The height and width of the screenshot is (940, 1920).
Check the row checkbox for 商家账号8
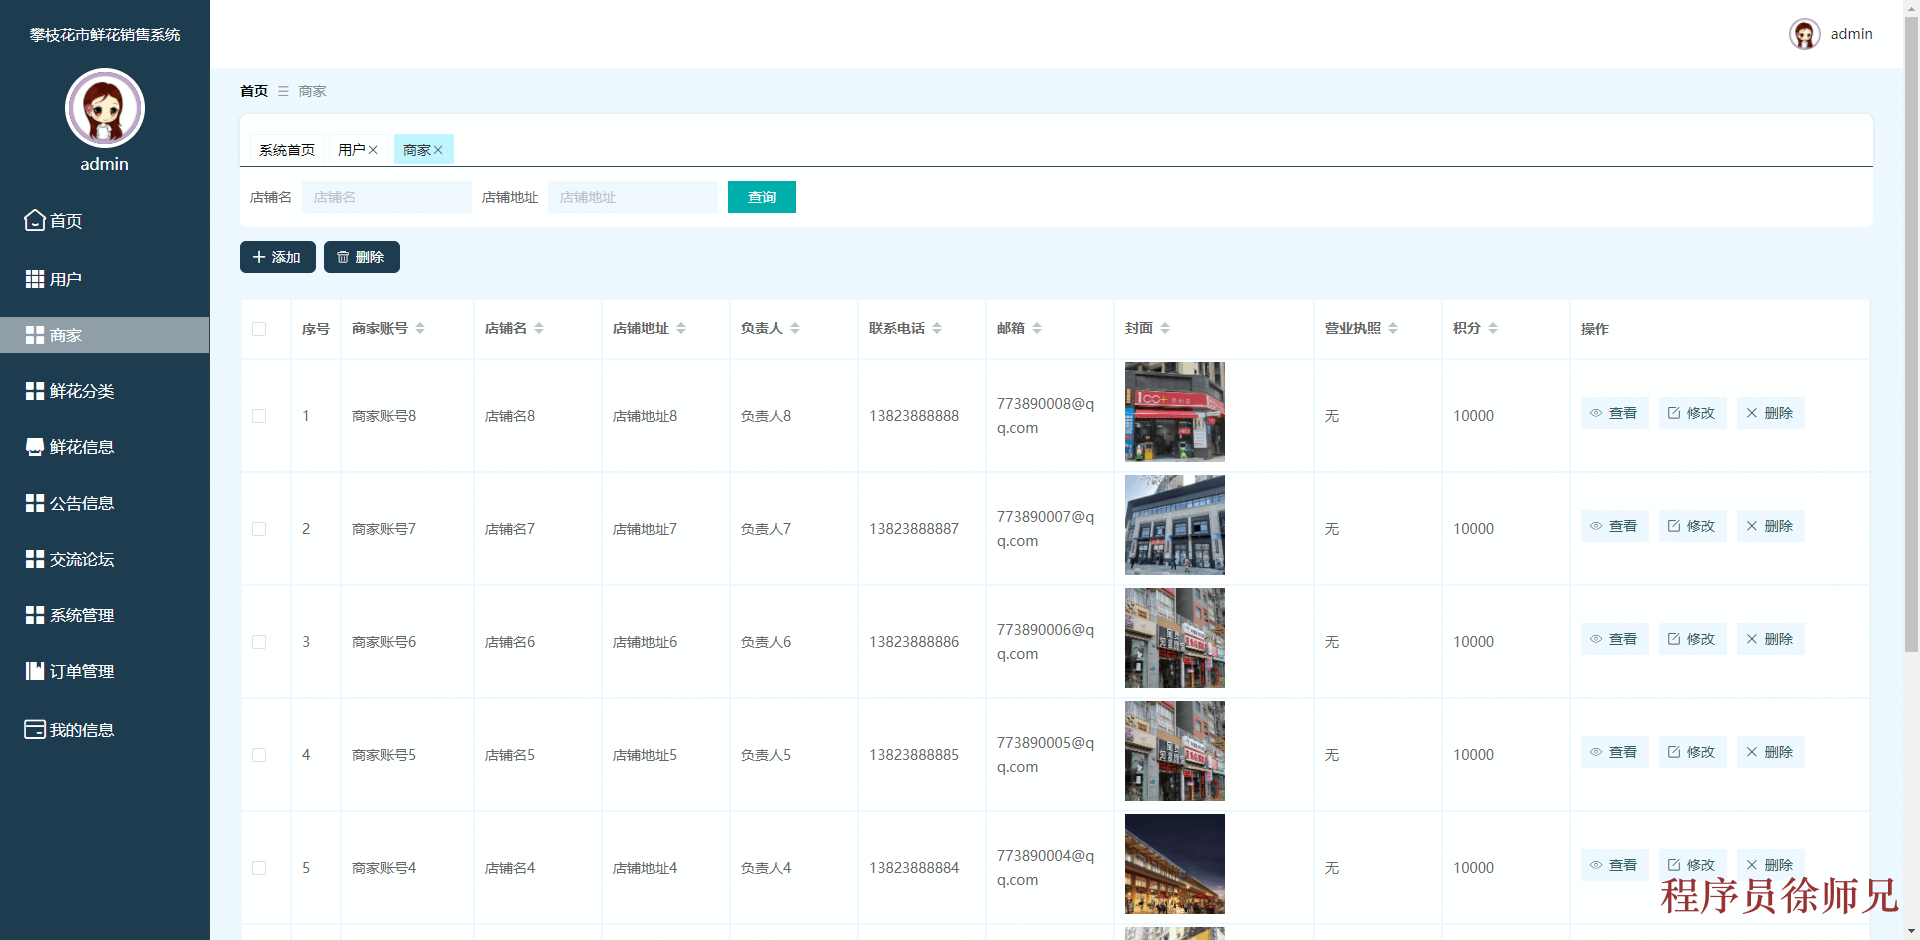pos(259,416)
